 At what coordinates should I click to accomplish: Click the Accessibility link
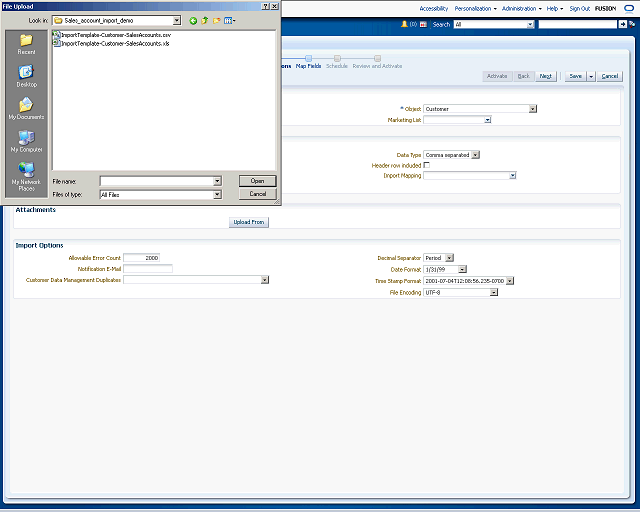[x=433, y=9]
